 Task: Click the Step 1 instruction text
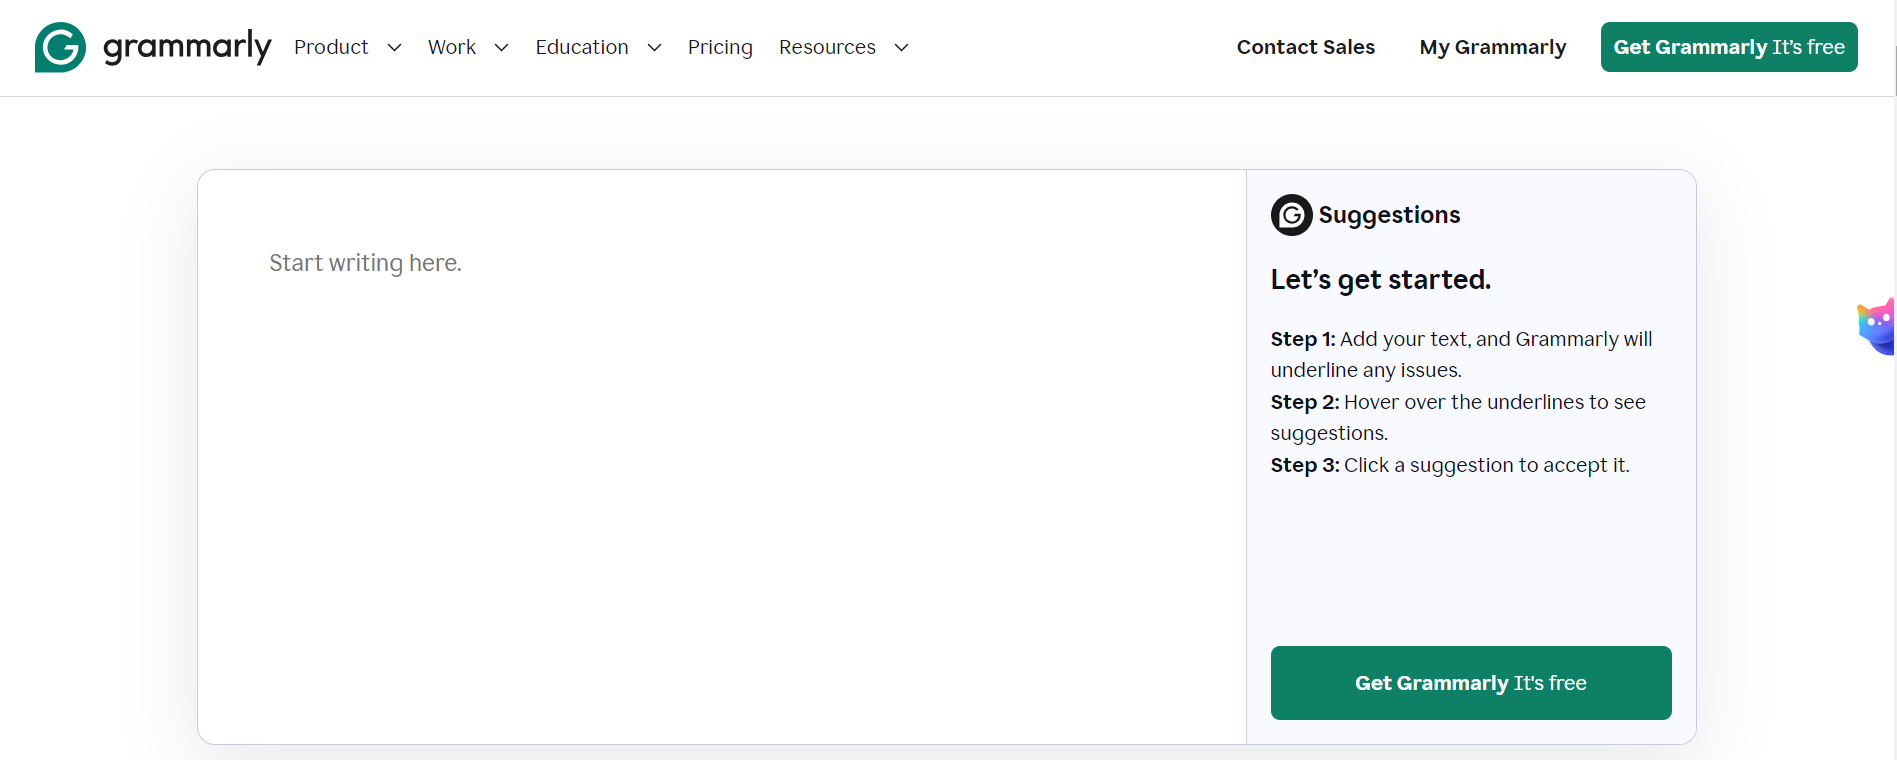point(1461,354)
